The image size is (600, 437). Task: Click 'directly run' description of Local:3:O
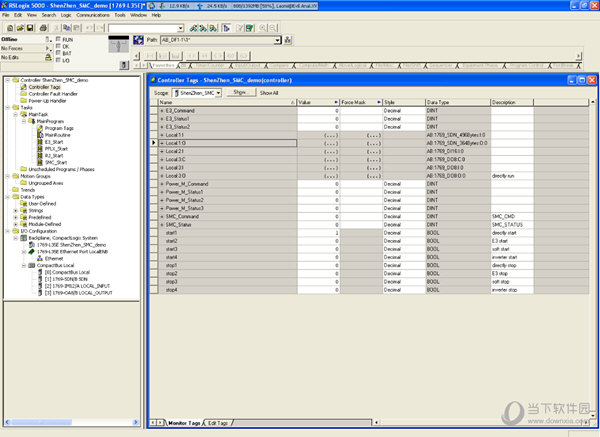tap(503, 176)
